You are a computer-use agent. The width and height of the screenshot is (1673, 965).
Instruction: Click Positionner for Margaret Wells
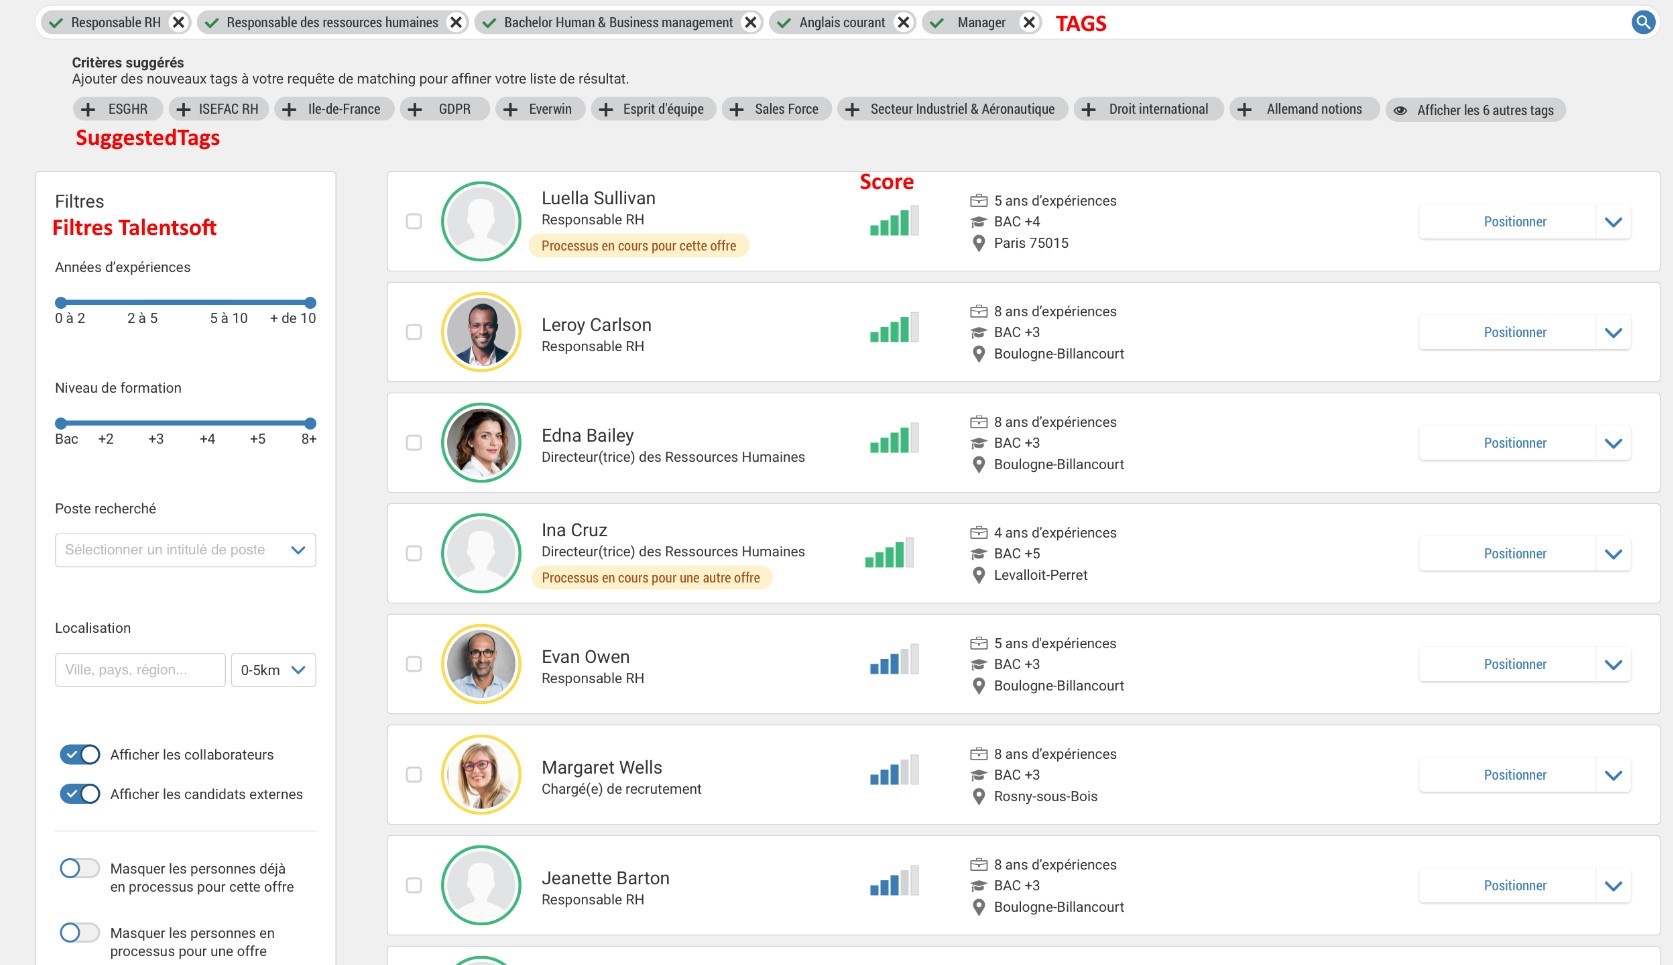point(1514,775)
